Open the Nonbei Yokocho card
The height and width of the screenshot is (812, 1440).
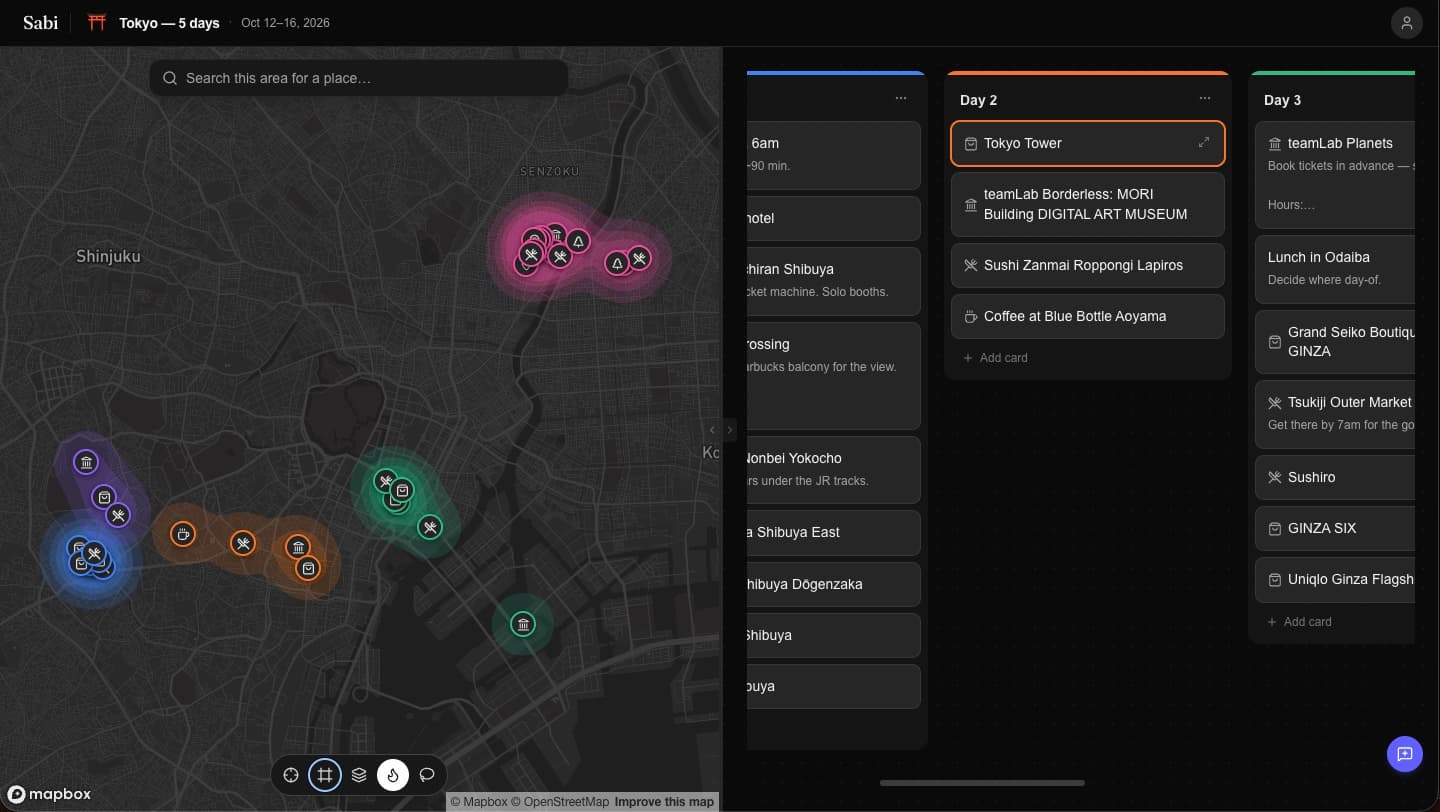pos(834,469)
